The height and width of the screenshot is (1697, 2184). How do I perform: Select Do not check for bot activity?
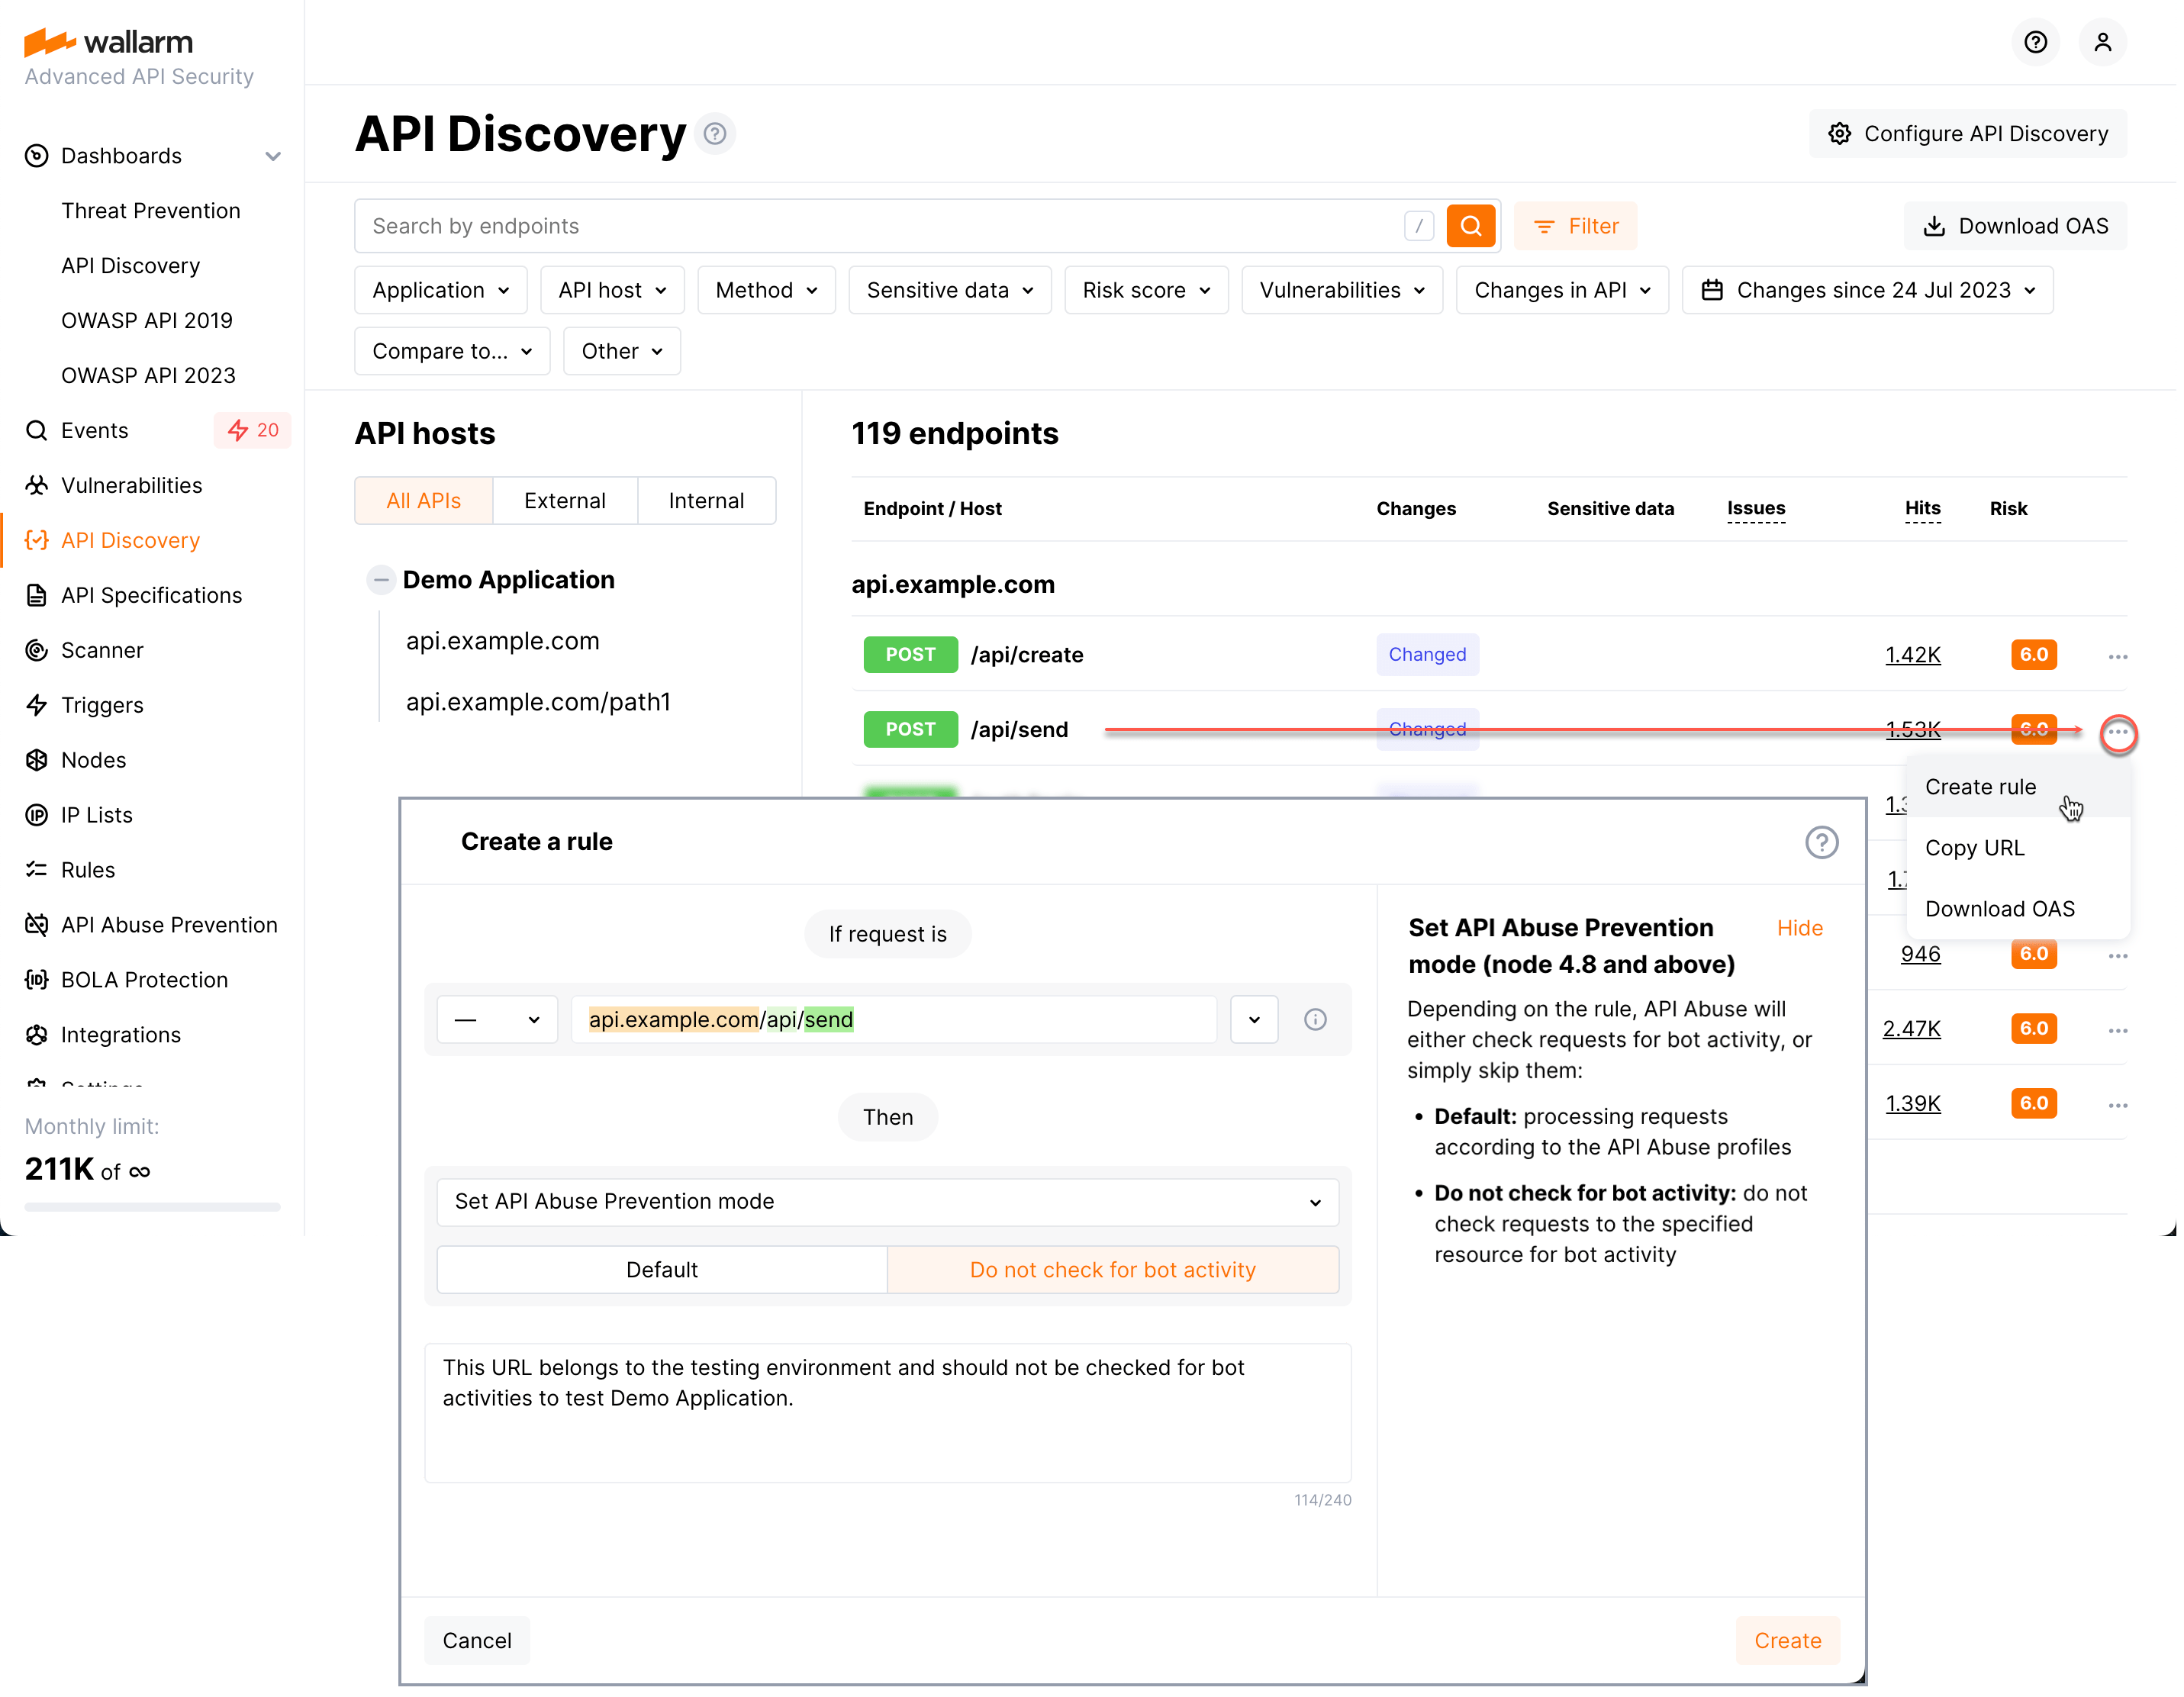(x=1113, y=1269)
